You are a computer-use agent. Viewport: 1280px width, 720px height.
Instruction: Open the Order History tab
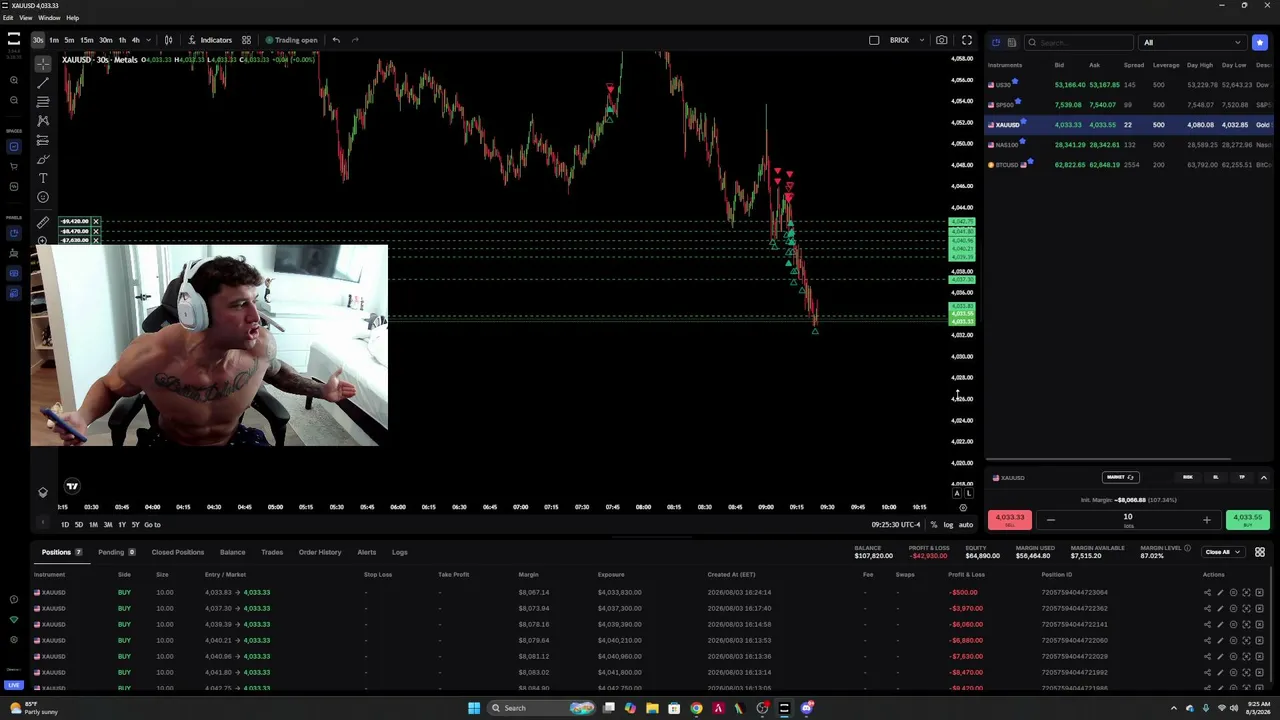320,552
